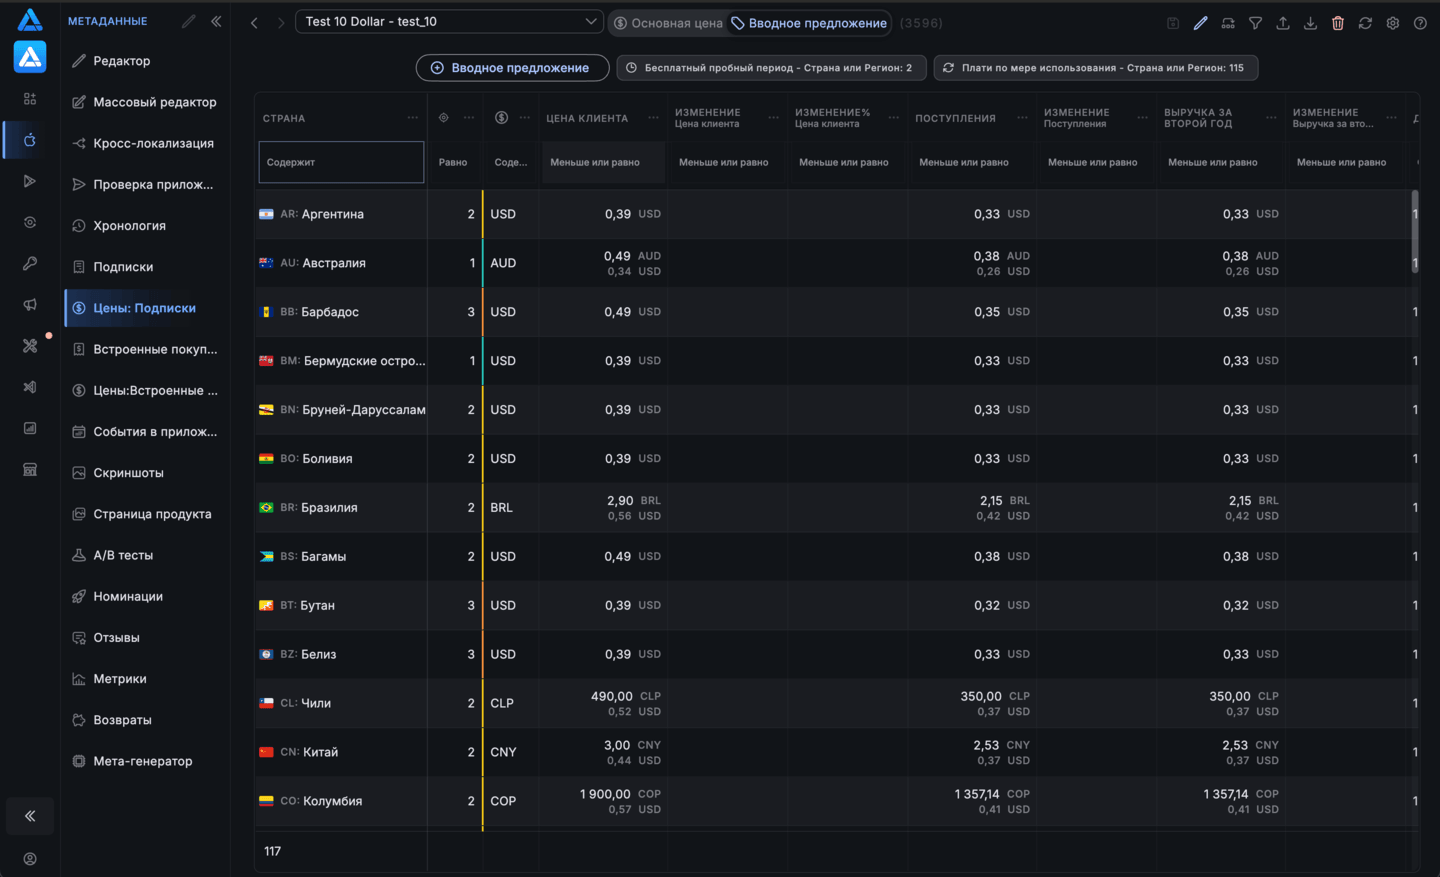Click Вводное предложение add button

pos(512,68)
